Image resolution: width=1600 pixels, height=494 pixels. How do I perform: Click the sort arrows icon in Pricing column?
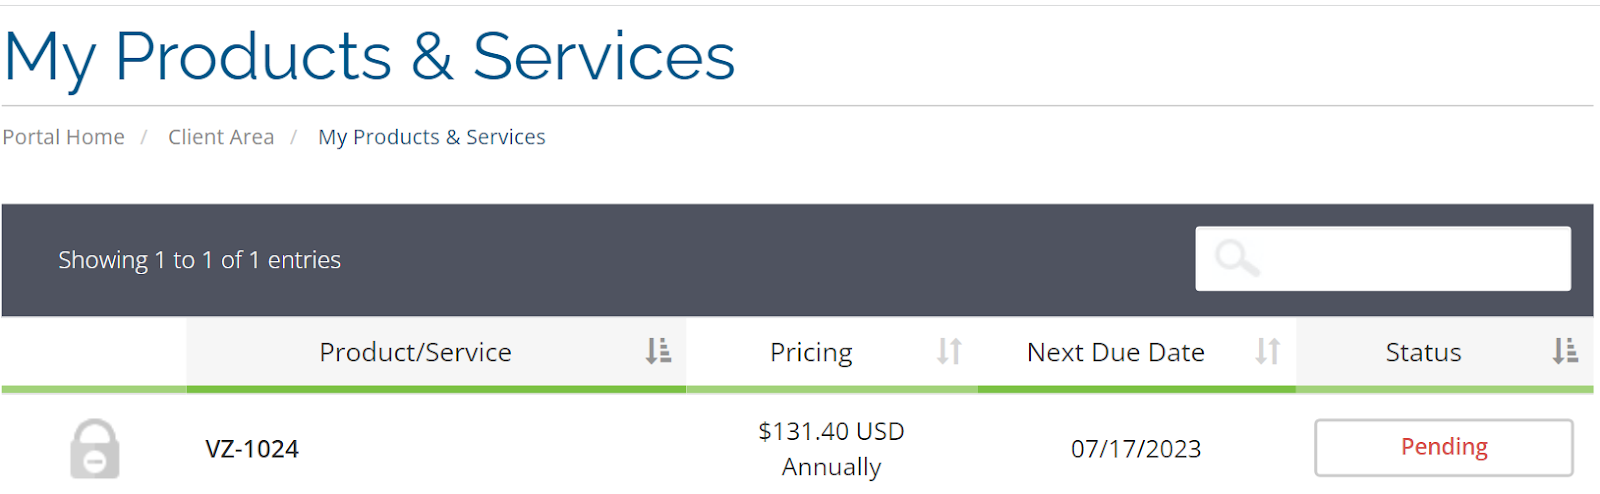(949, 351)
